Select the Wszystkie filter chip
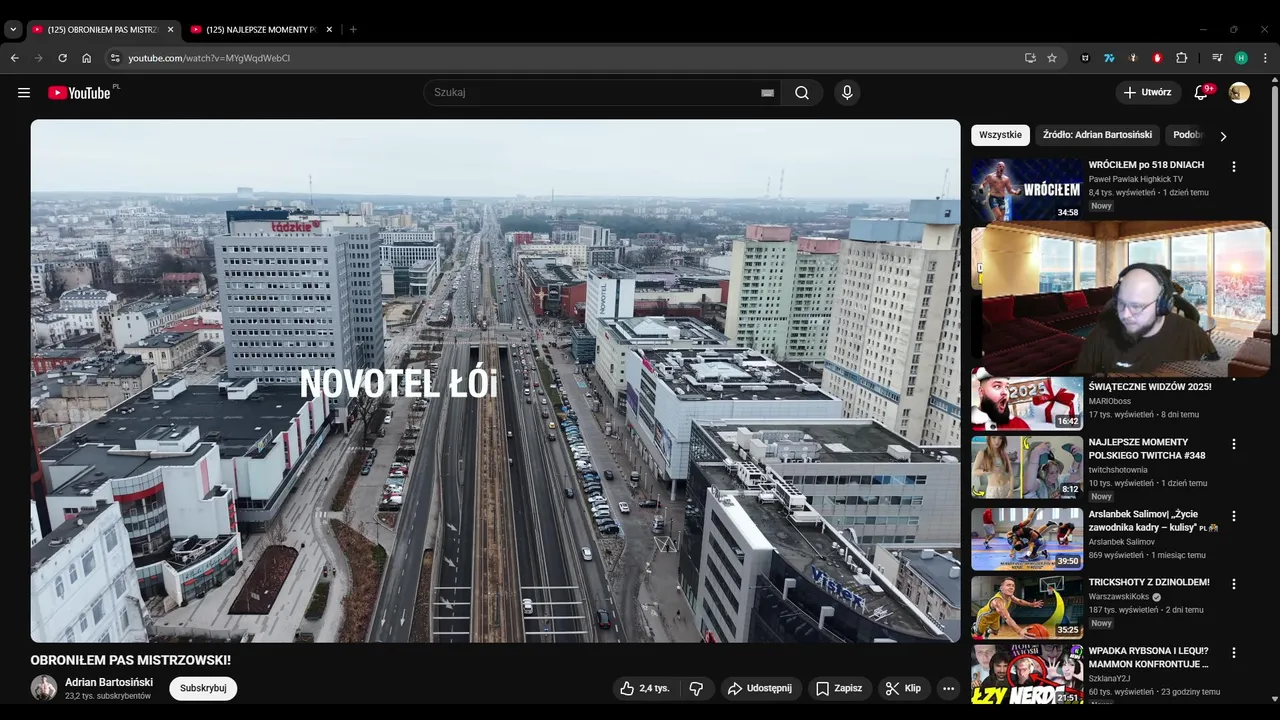Viewport: 1280px width, 720px height. pos(1000,135)
